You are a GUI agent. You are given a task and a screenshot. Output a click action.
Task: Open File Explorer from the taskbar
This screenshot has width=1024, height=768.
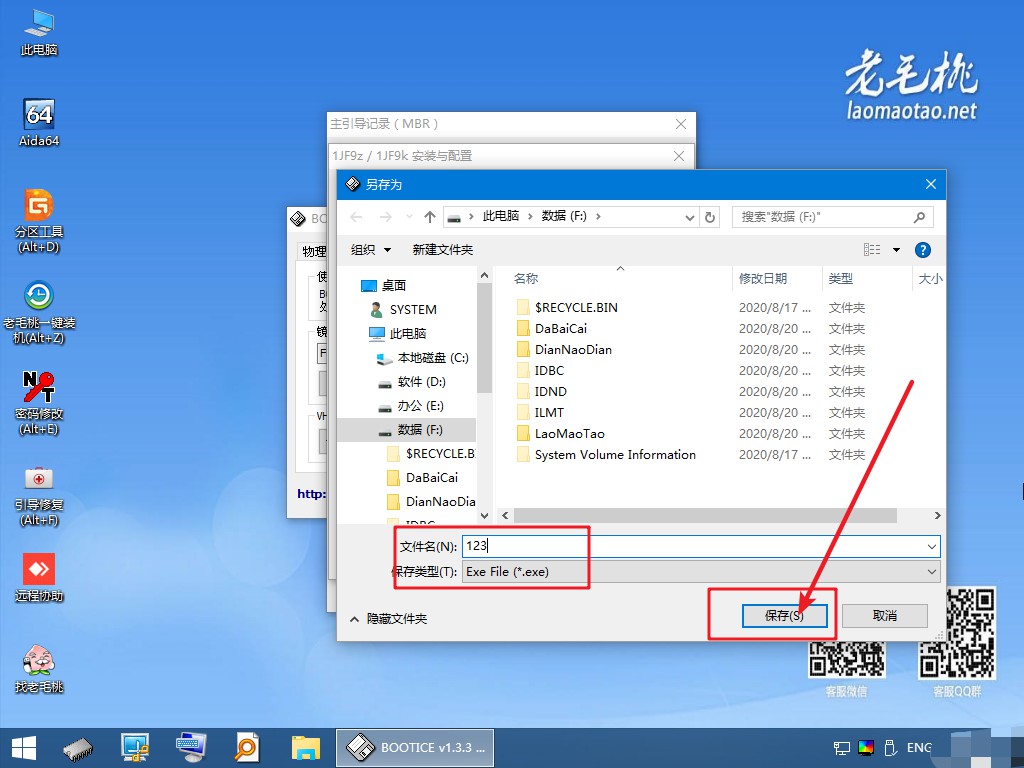point(306,748)
